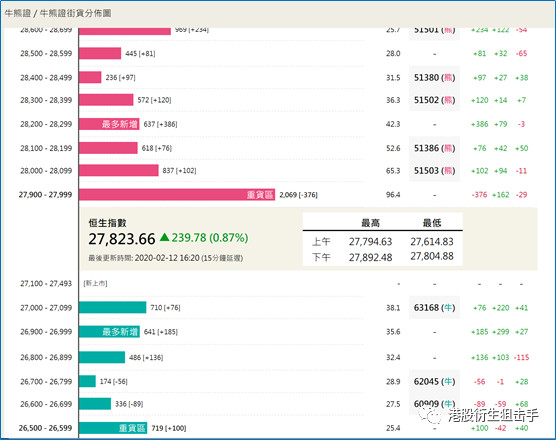This screenshot has height=440, width=556.
Task: Open bull certificate link 63168 (牛)
Action: (434, 308)
